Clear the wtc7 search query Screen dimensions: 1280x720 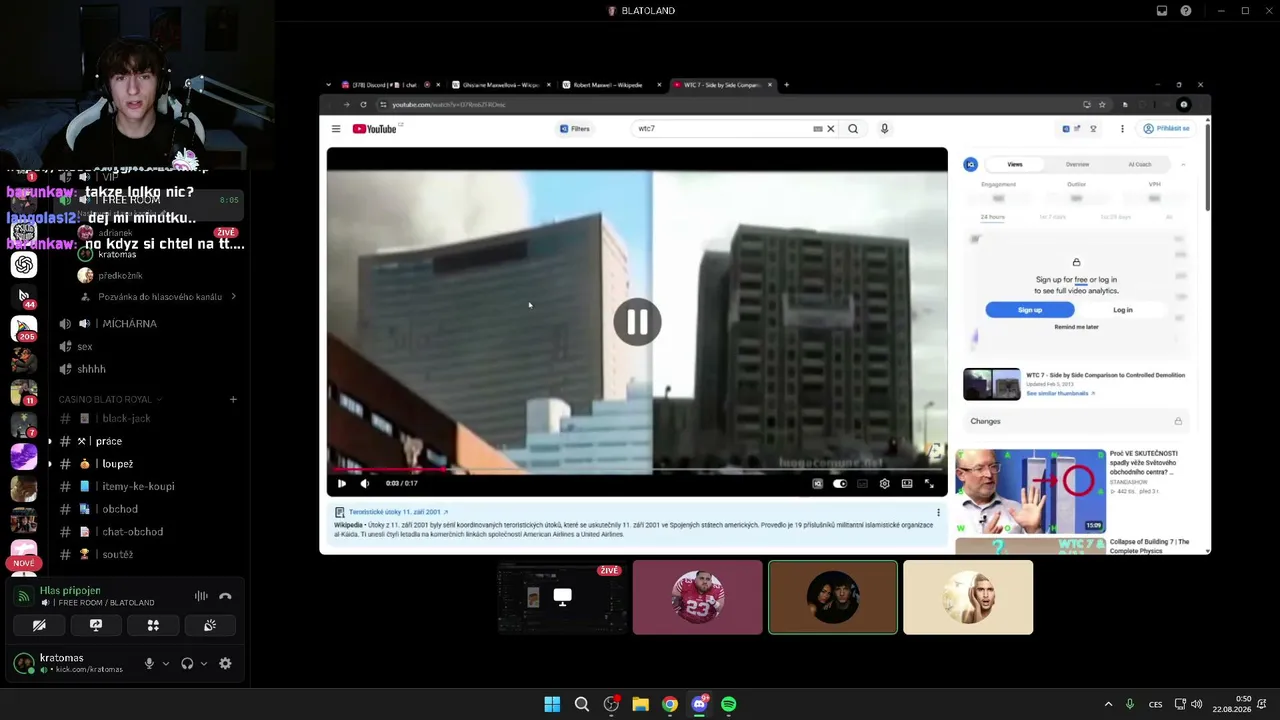(x=830, y=129)
